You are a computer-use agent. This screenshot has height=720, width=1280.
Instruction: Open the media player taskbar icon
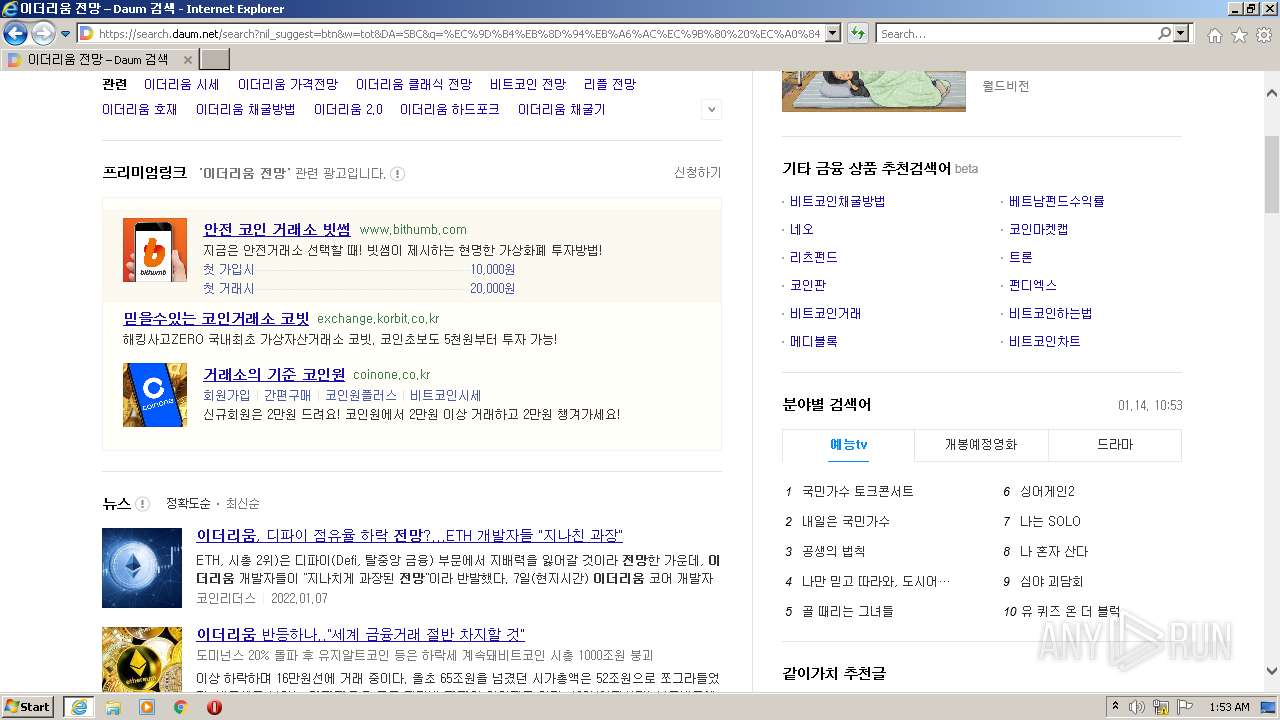click(147, 707)
